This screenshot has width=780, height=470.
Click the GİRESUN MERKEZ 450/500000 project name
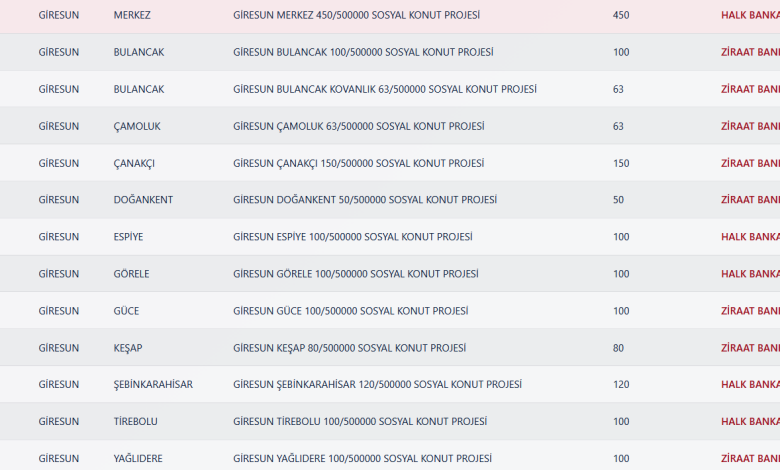pyautogui.click(x=355, y=16)
